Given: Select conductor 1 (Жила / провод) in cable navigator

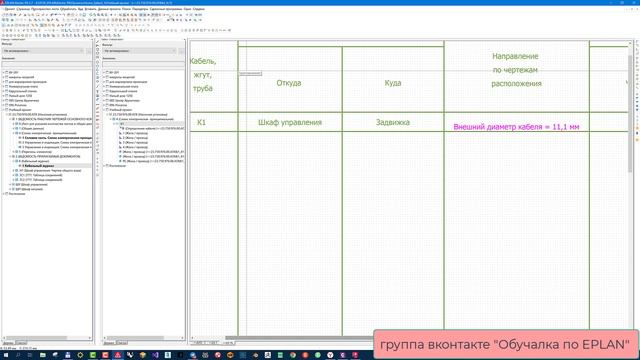Looking at the screenshot, I should (x=133, y=133).
